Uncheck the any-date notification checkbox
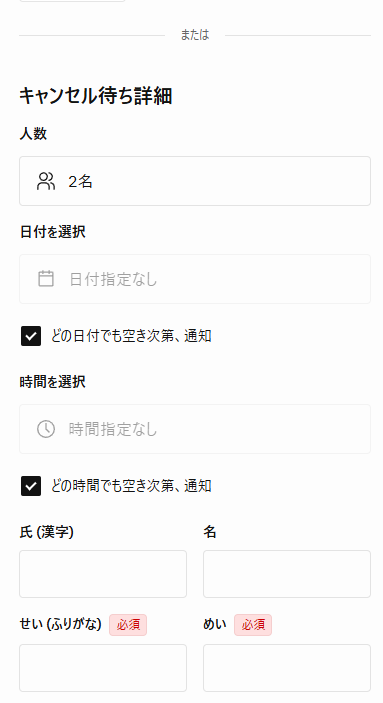Screen dimensions: 383x703 pyautogui.click(x=31, y=336)
